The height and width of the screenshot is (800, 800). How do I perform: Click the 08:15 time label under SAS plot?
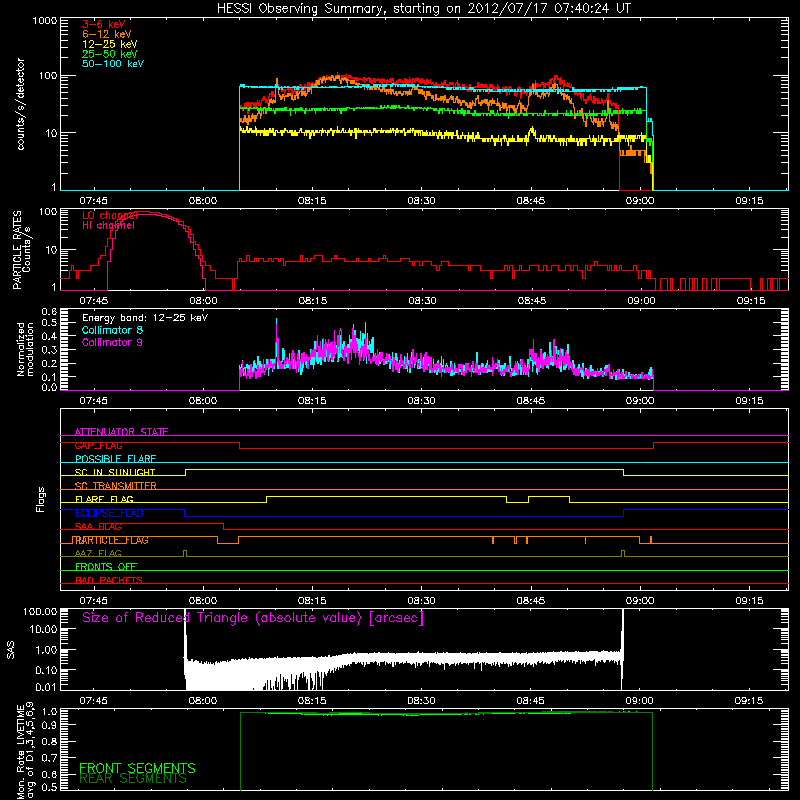point(312,701)
